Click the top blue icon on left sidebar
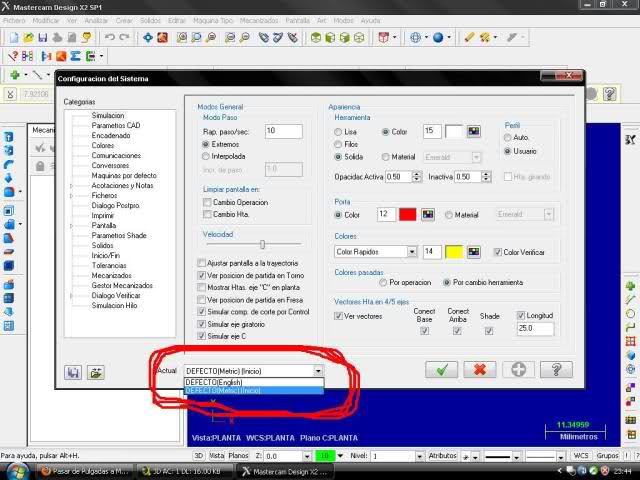Image resolution: width=640 pixels, height=480 pixels. click(9, 136)
